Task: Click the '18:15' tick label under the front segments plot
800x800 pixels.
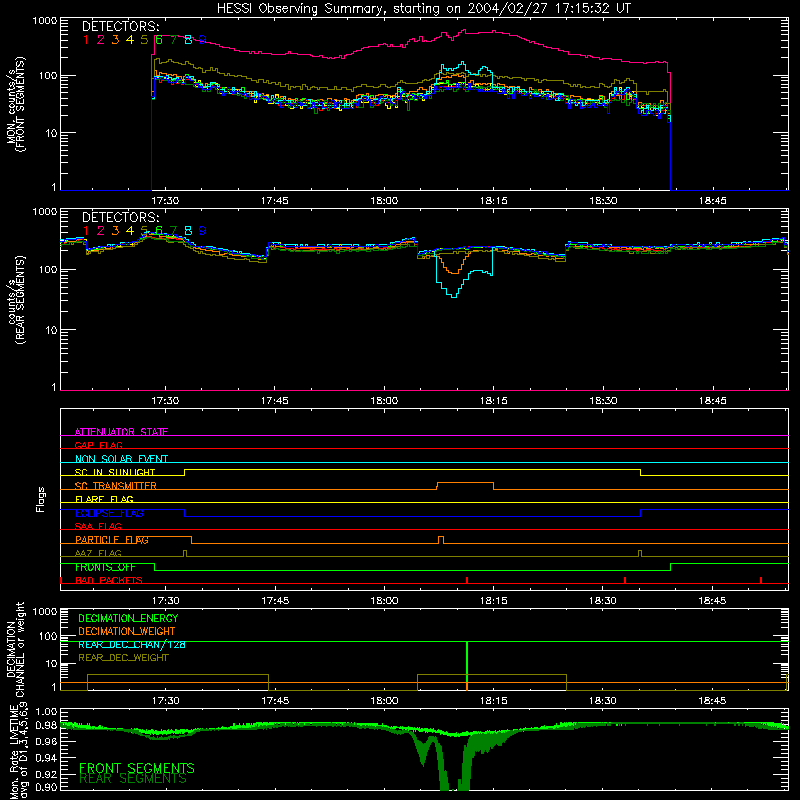Action: coord(493,201)
